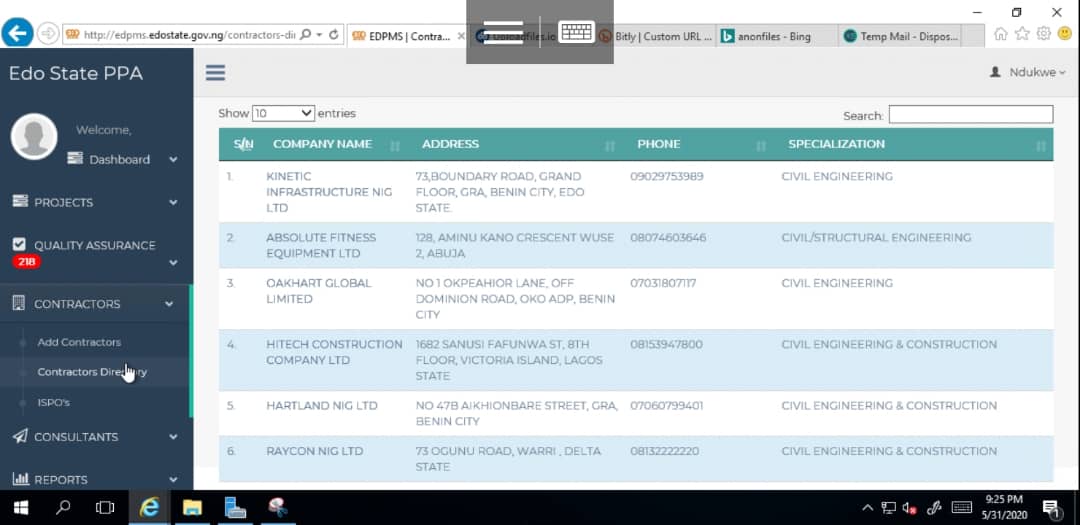Click the fourth pinned taskbar app icon
1080x525 pixels.
point(278,508)
